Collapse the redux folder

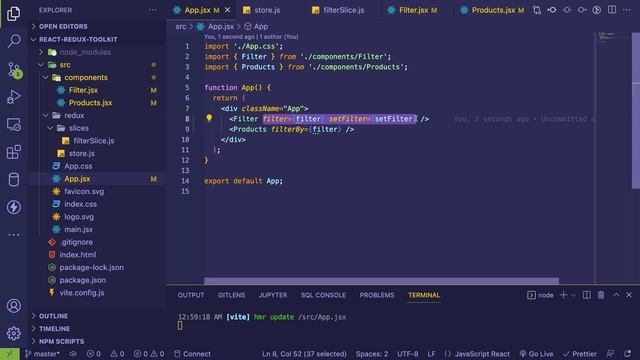[x=97, y=115]
